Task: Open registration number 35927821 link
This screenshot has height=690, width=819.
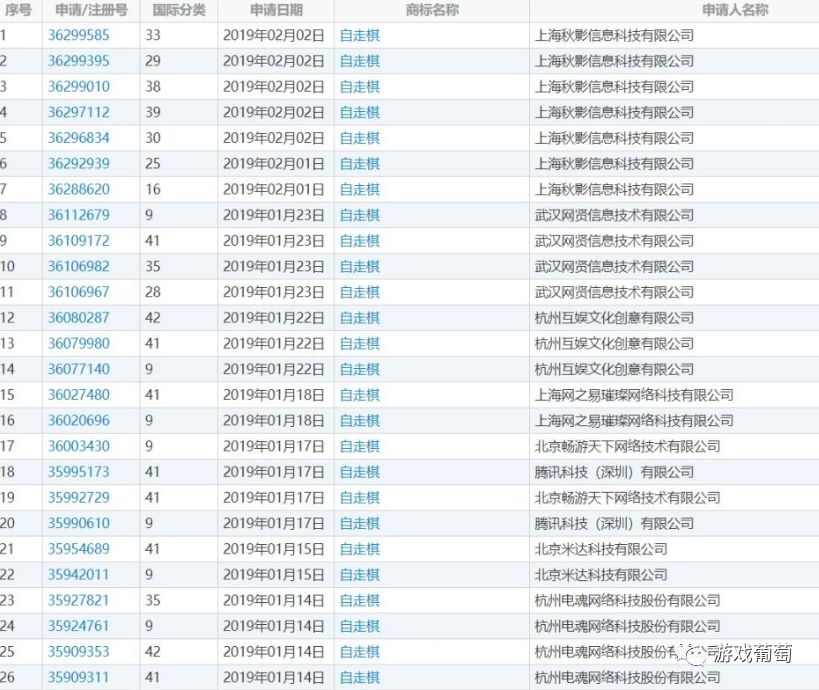Action: tap(79, 600)
